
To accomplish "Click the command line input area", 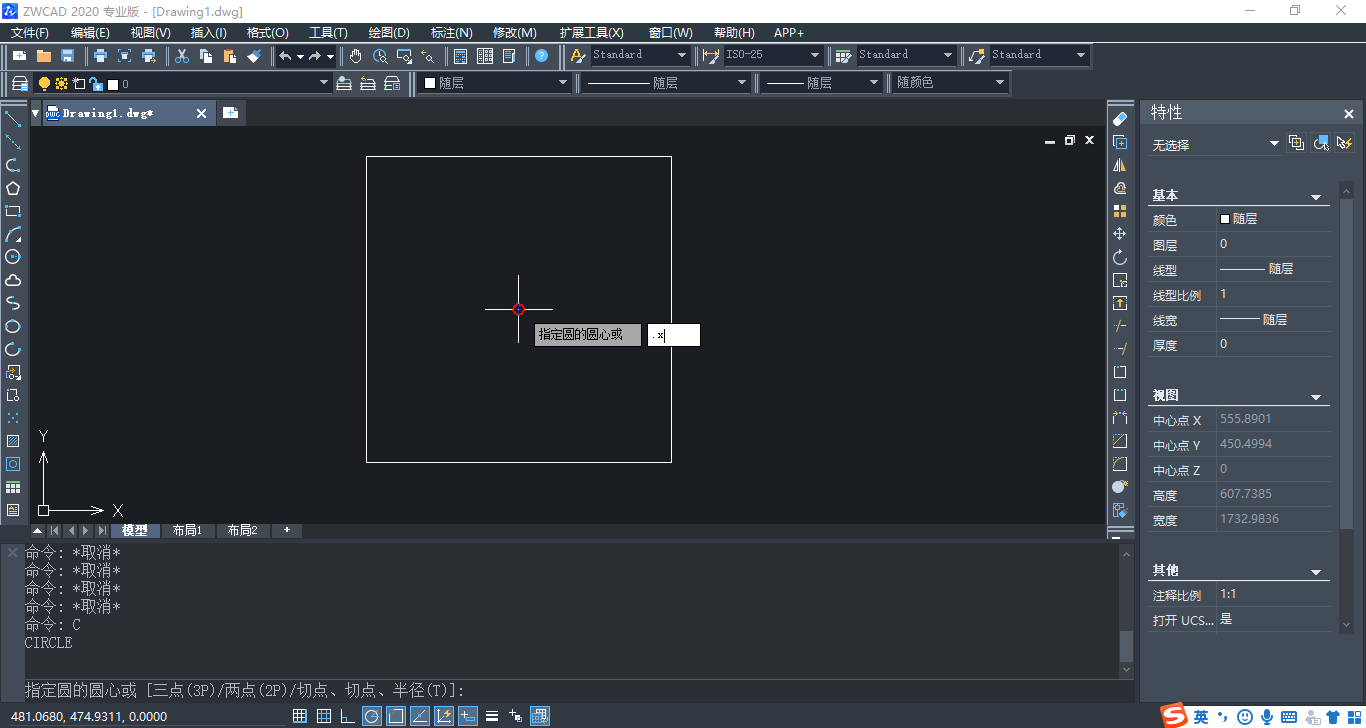I will point(400,690).
